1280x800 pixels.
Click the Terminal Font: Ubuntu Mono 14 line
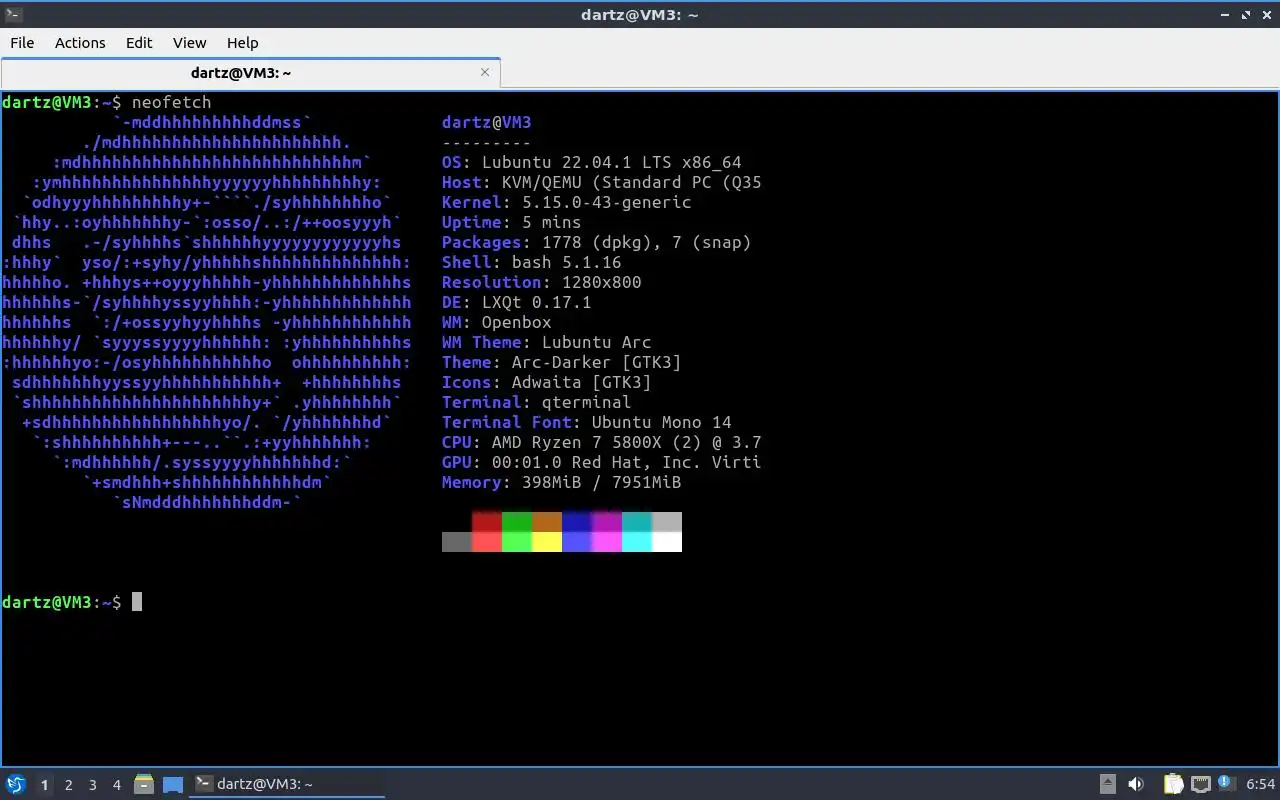click(x=587, y=422)
